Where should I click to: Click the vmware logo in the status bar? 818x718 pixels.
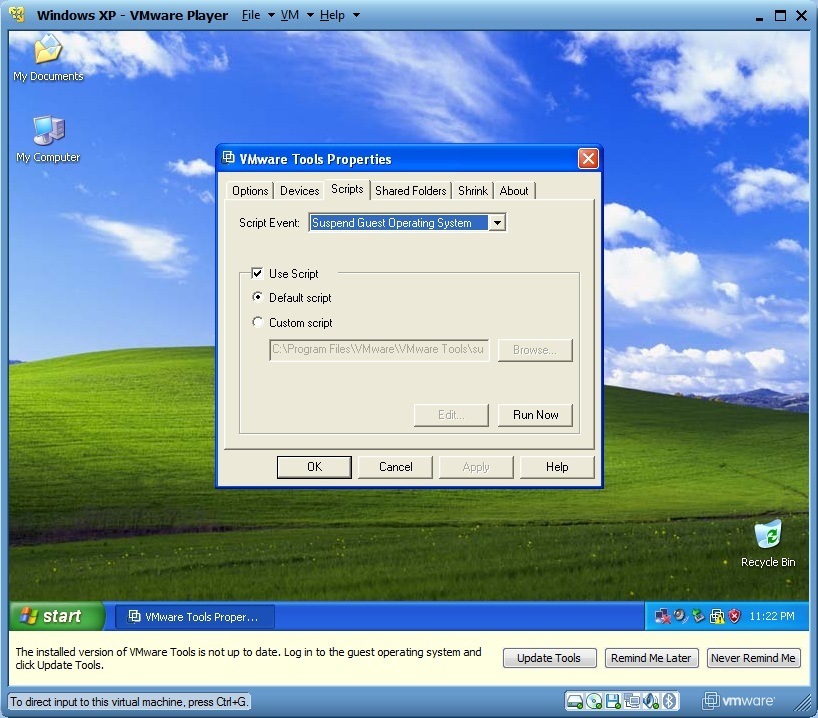click(738, 701)
